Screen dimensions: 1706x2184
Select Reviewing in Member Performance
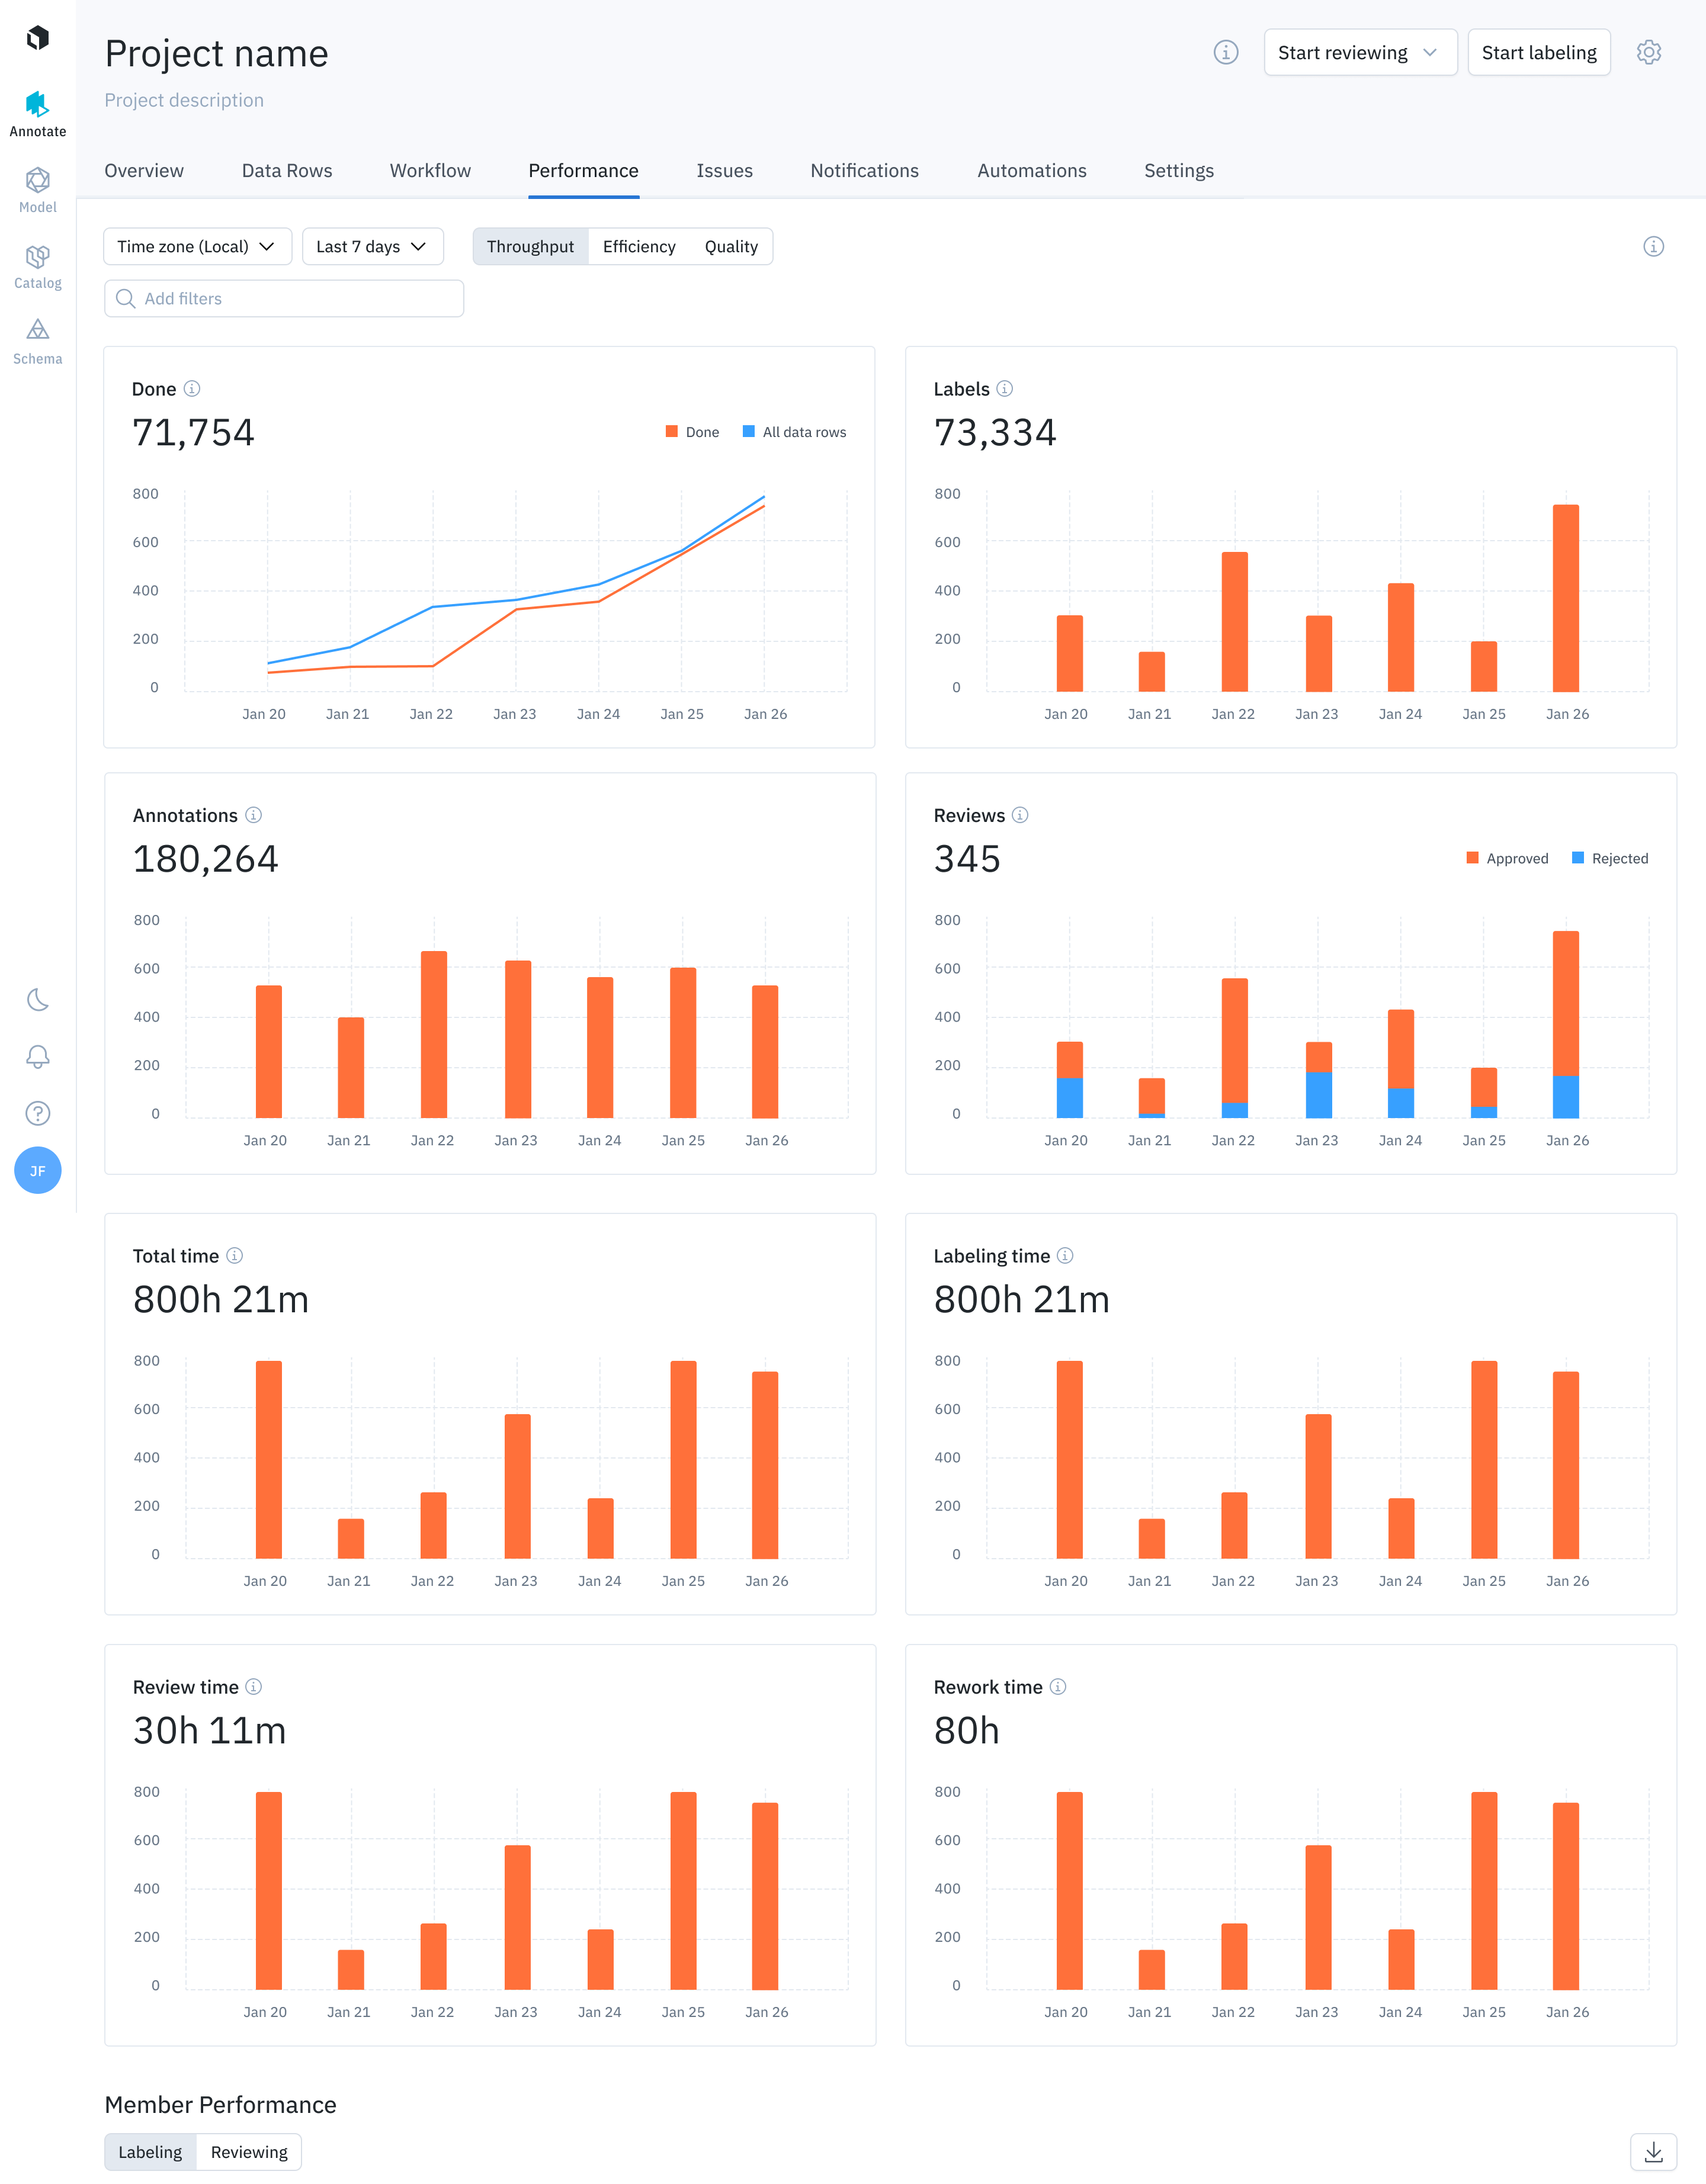pos(249,2152)
